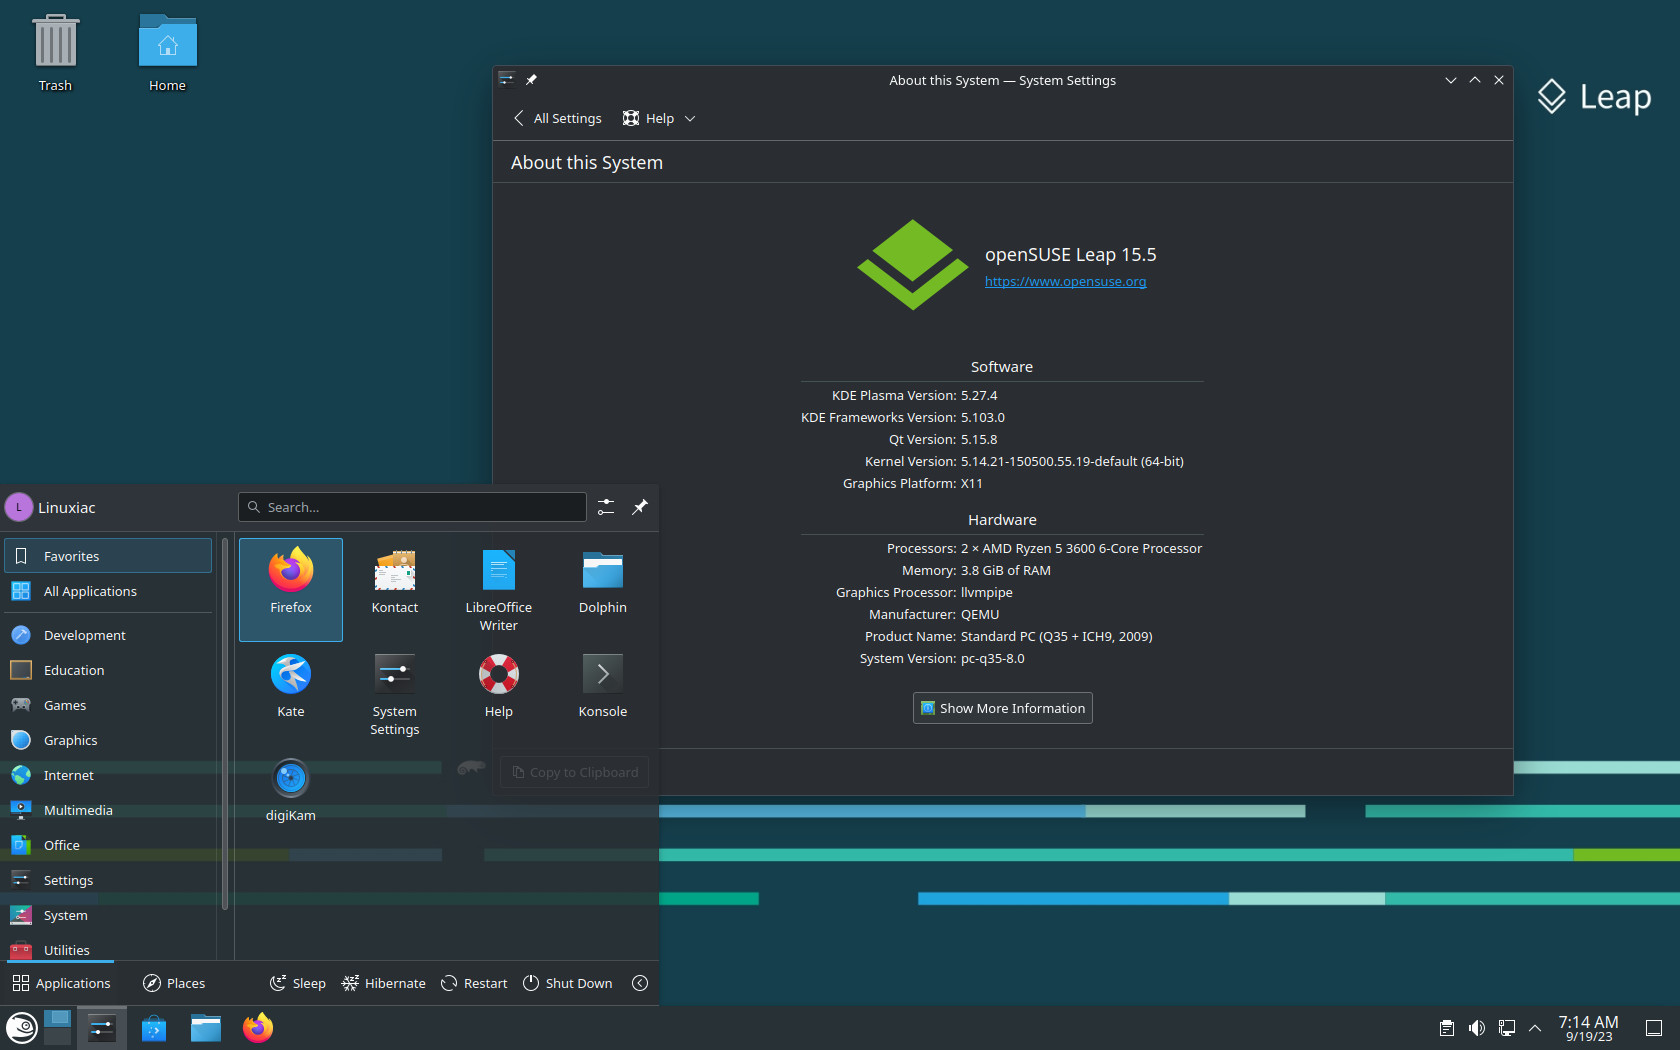This screenshot has height=1050, width=1680.
Task: Click the Linuxiac user avatar
Action: (19, 507)
